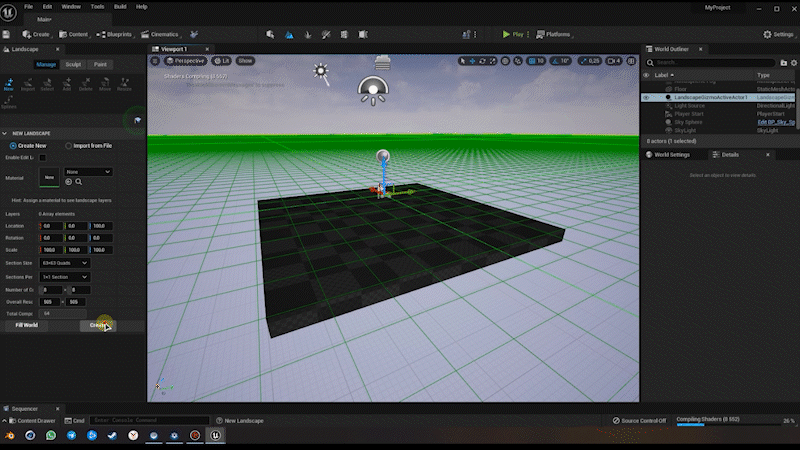Switch to the World Settings tab
The height and width of the screenshot is (450, 800).
(x=667, y=155)
